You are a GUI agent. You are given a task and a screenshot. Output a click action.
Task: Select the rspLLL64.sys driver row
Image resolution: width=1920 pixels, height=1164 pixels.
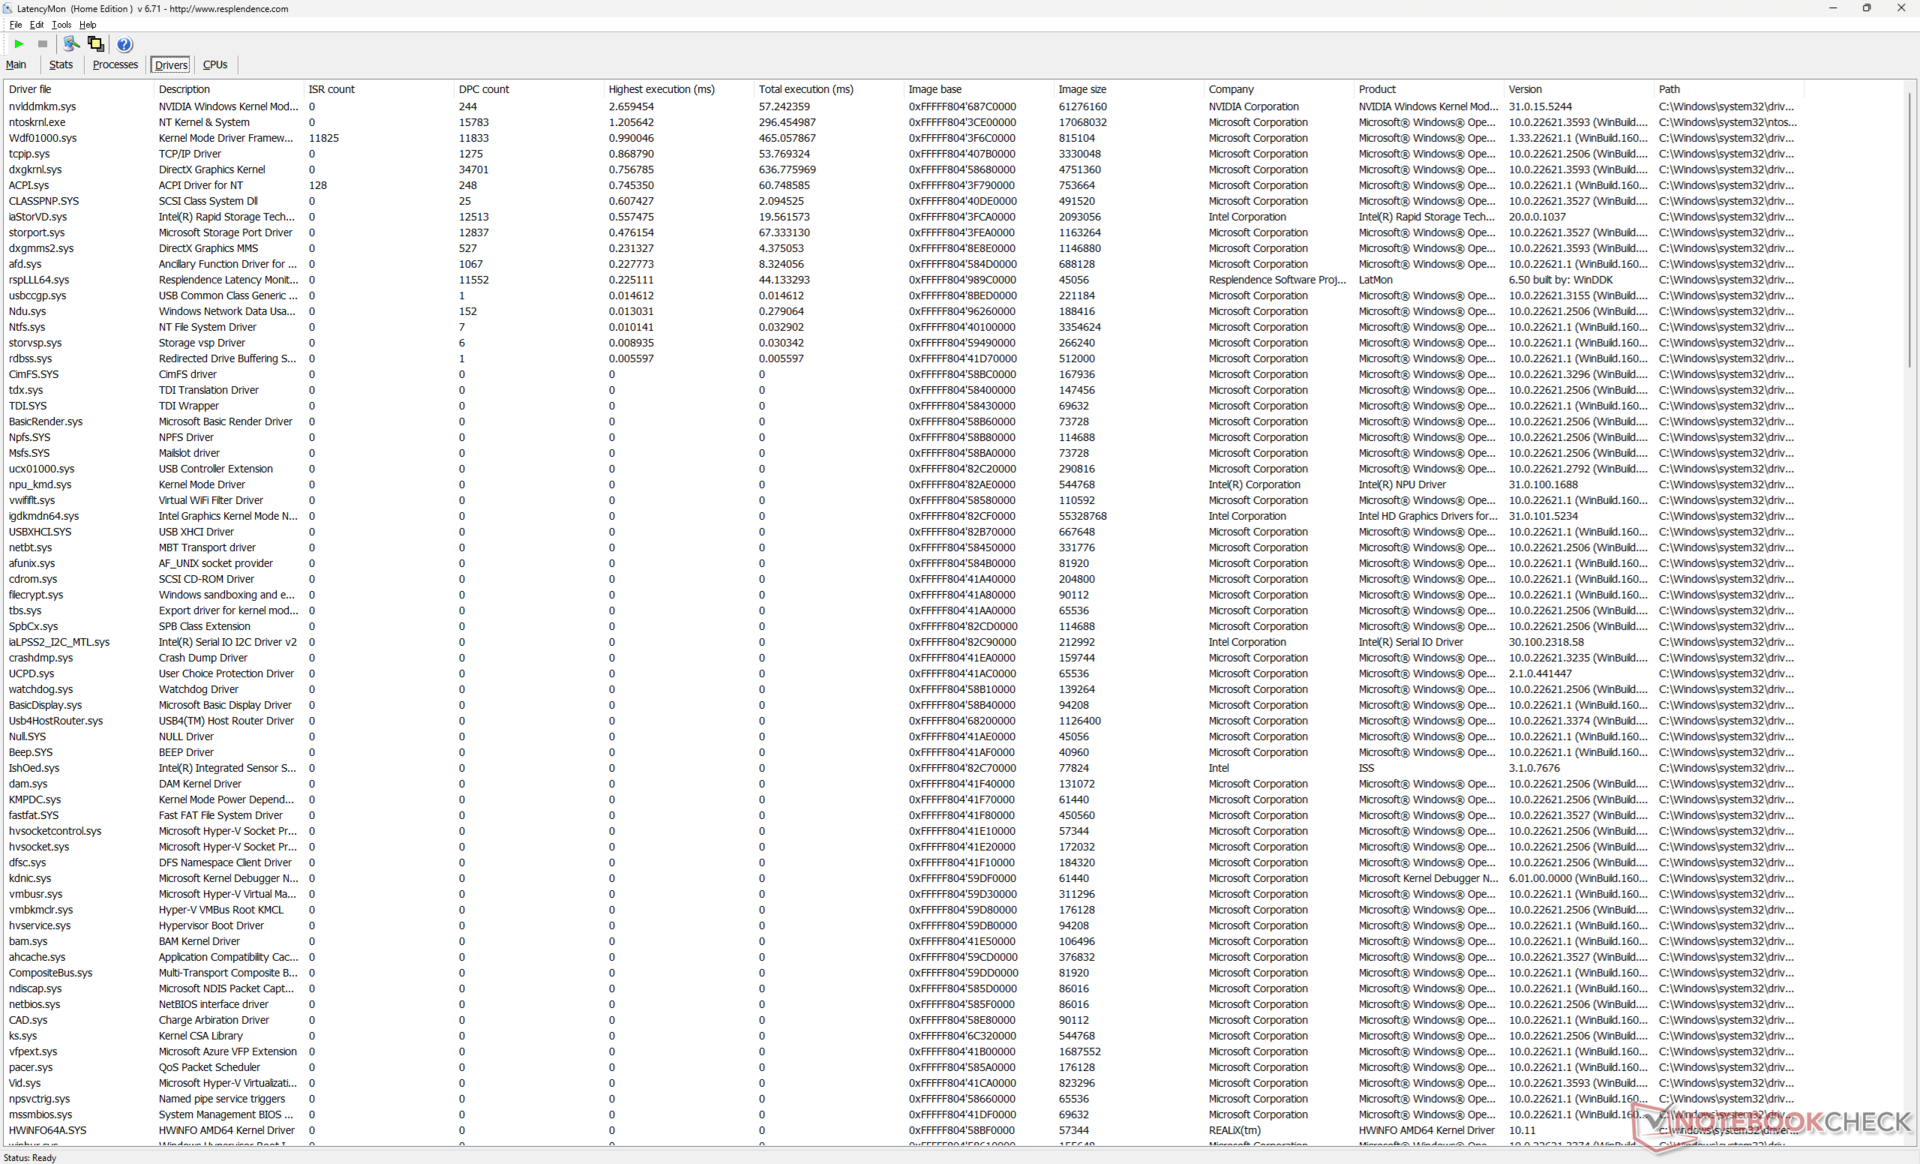point(39,280)
